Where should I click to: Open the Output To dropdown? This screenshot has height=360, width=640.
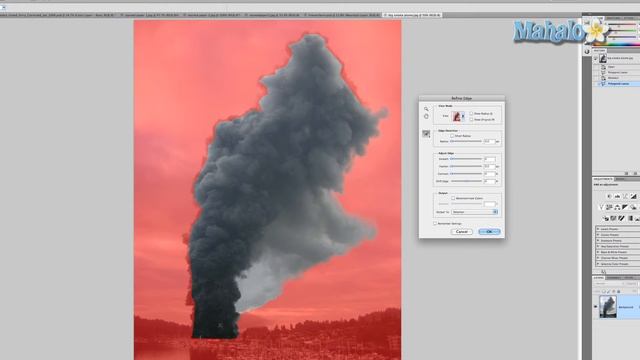pos(475,212)
